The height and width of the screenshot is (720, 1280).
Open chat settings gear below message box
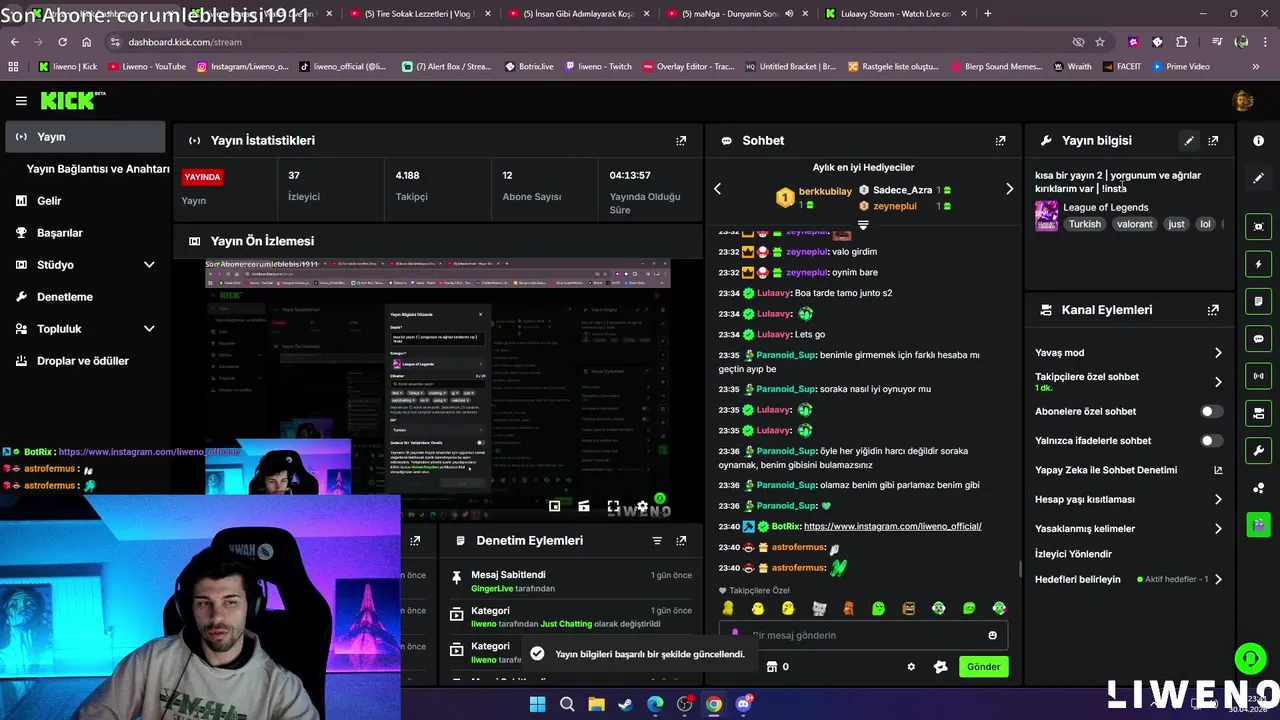tap(911, 667)
